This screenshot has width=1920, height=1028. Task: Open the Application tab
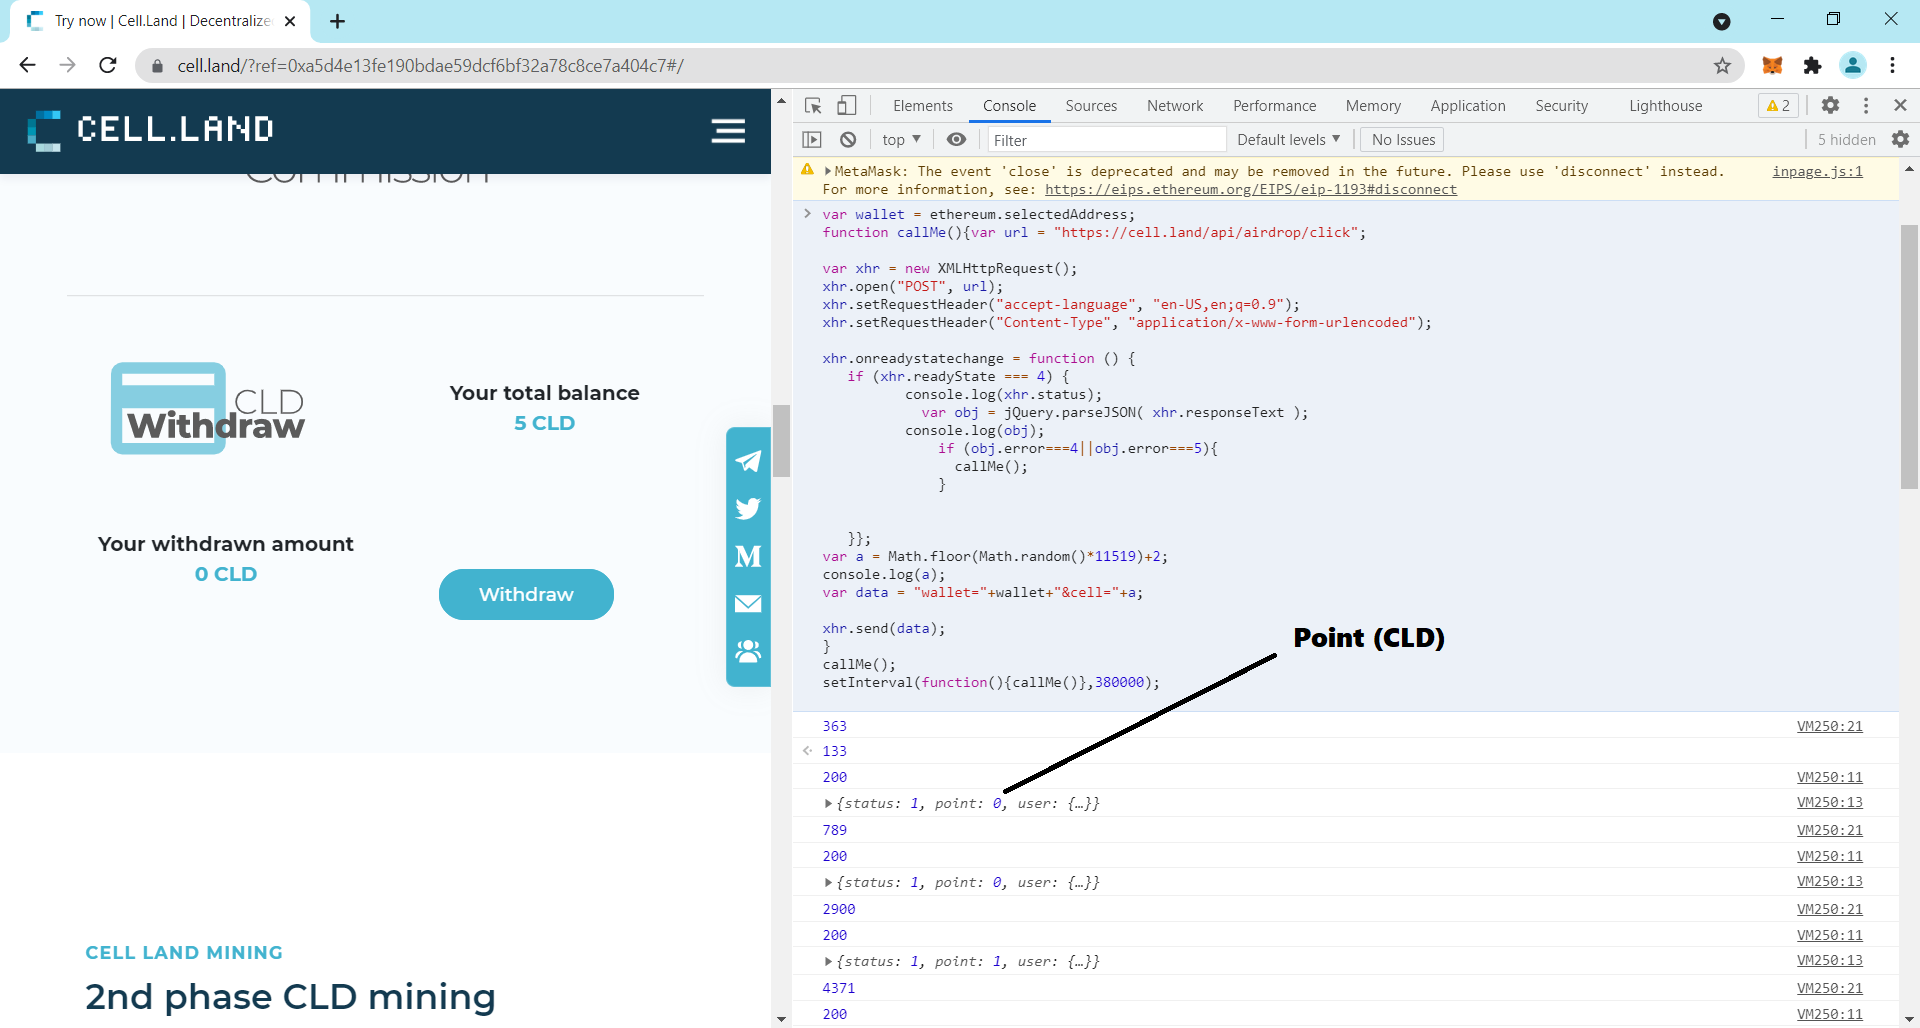tap(1467, 105)
